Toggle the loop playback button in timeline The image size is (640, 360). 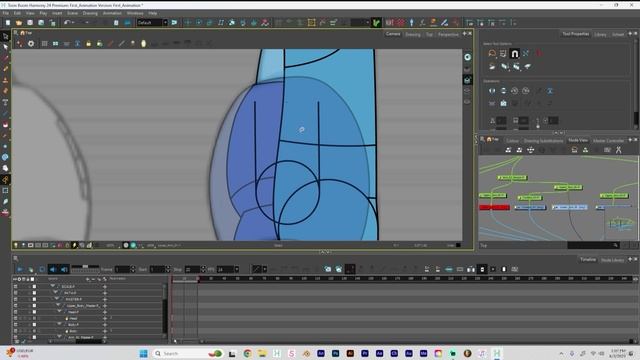pos(42,269)
